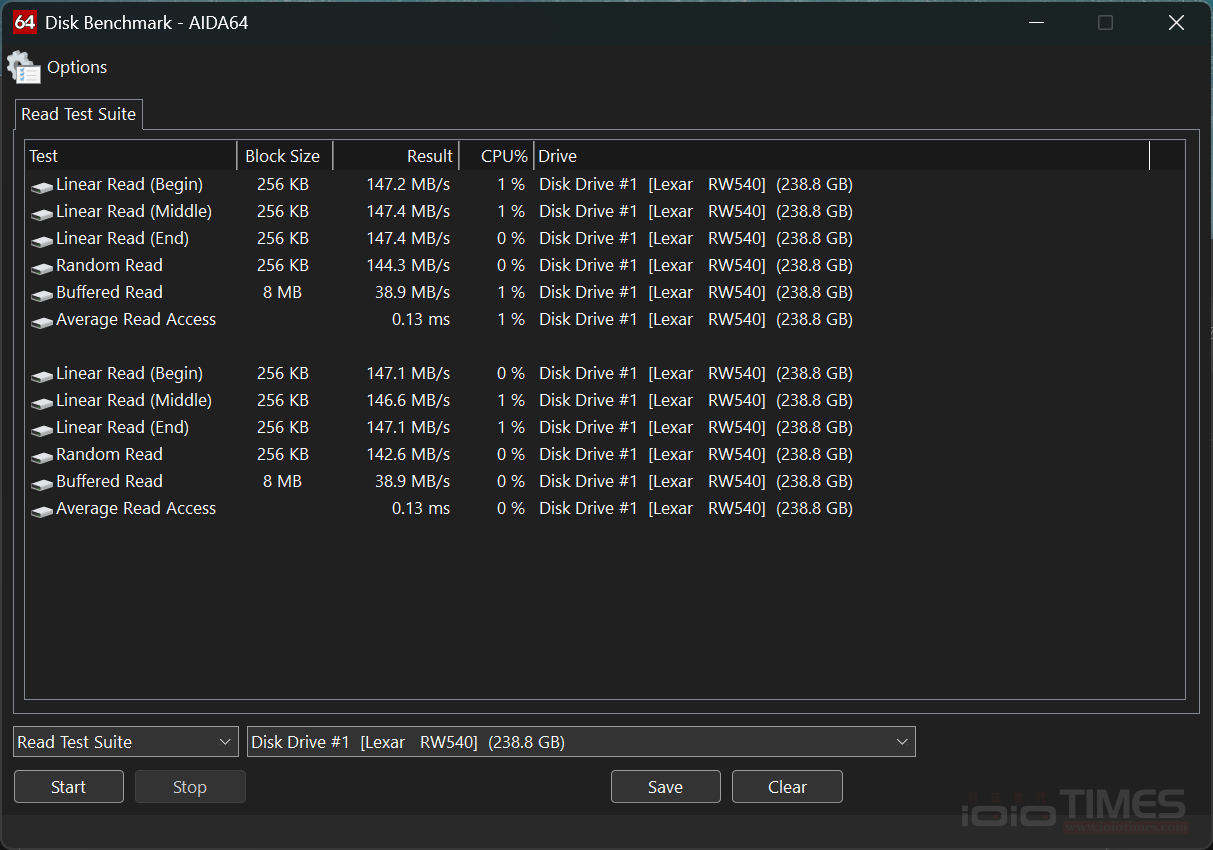This screenshot has height=850, width=1213.
Task: Select the 147.2 MB/s result value
Action: (408, 184)
